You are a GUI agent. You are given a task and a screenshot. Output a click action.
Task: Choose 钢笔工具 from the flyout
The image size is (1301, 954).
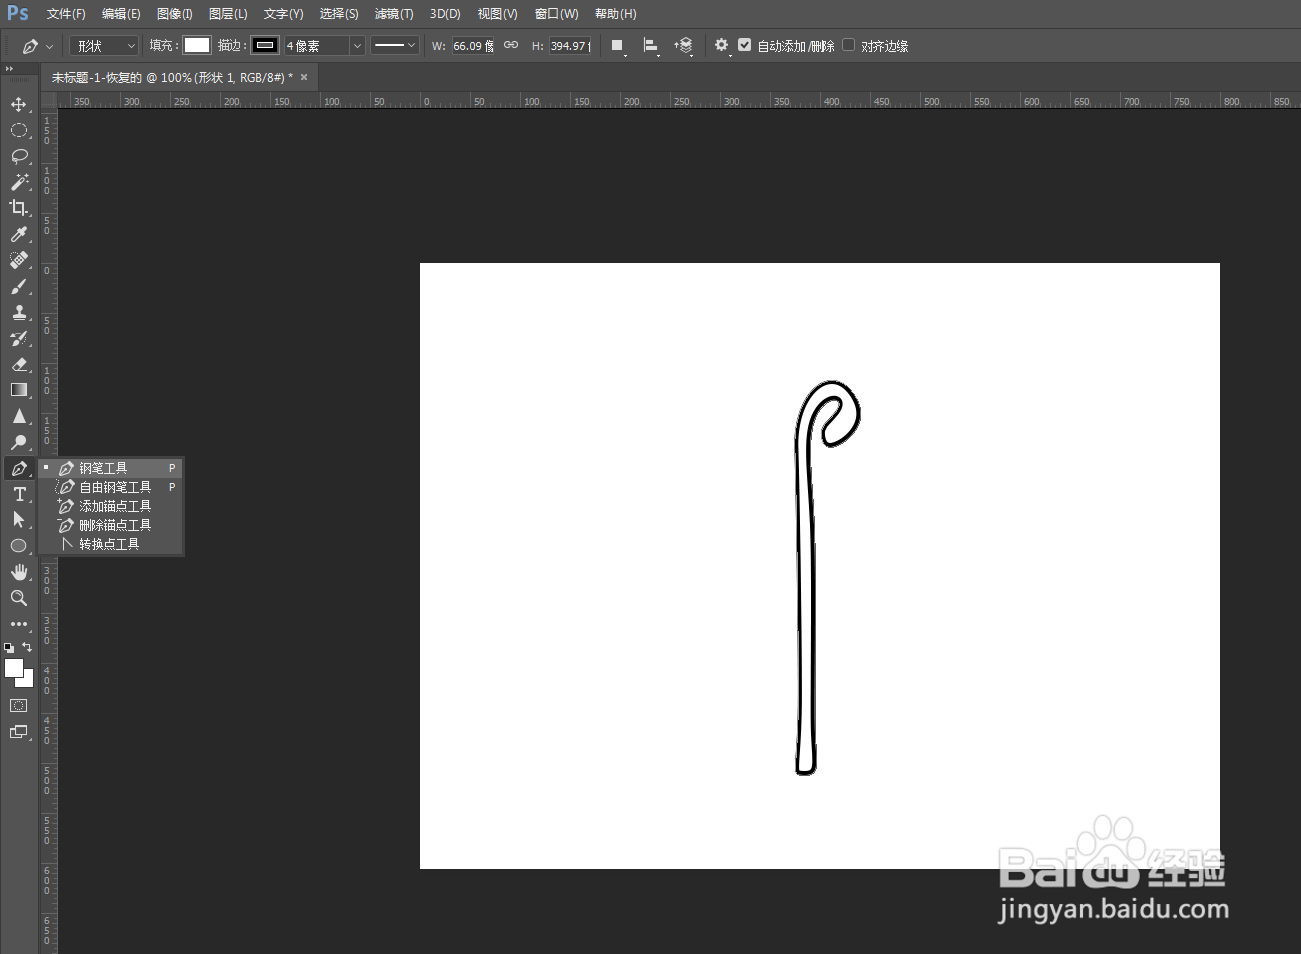(111, 468)
